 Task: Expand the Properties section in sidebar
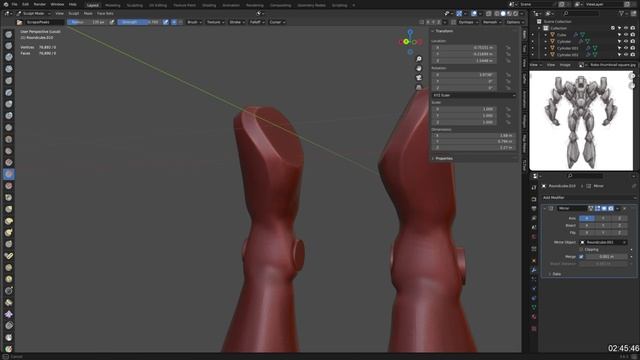(444, 158)
